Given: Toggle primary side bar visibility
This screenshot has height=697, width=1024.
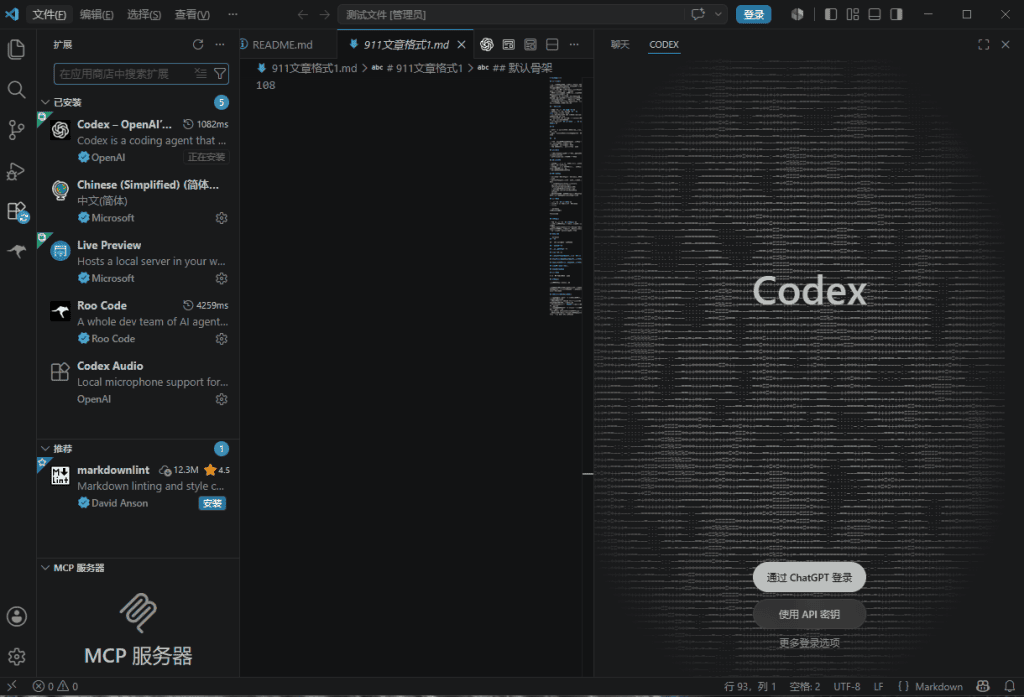Looking at the screenshot, I should (x=831, y=14).
